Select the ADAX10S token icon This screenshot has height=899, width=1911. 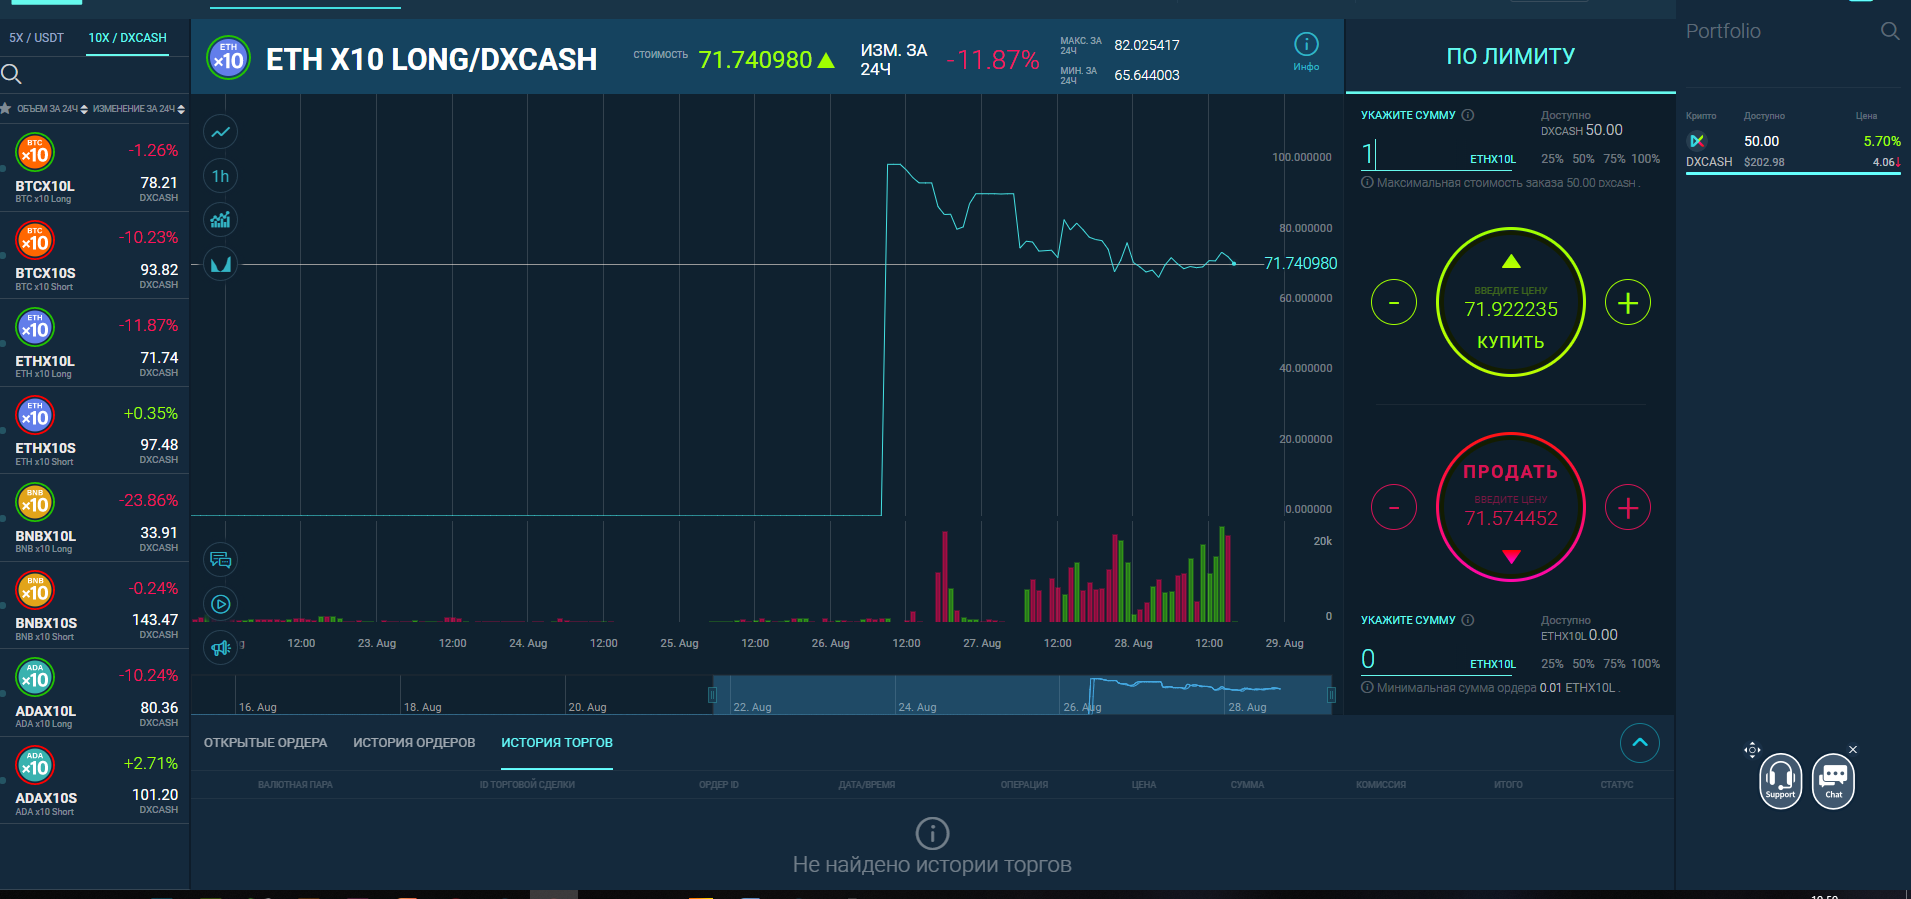click(35, 766)
